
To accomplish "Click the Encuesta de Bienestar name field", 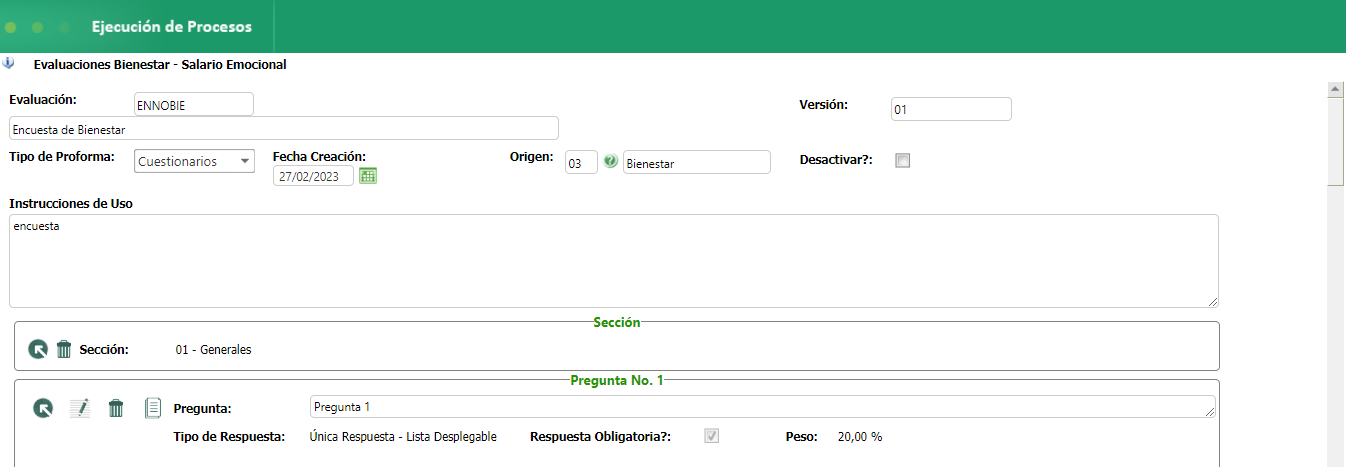I will click(x=283, y=129).
